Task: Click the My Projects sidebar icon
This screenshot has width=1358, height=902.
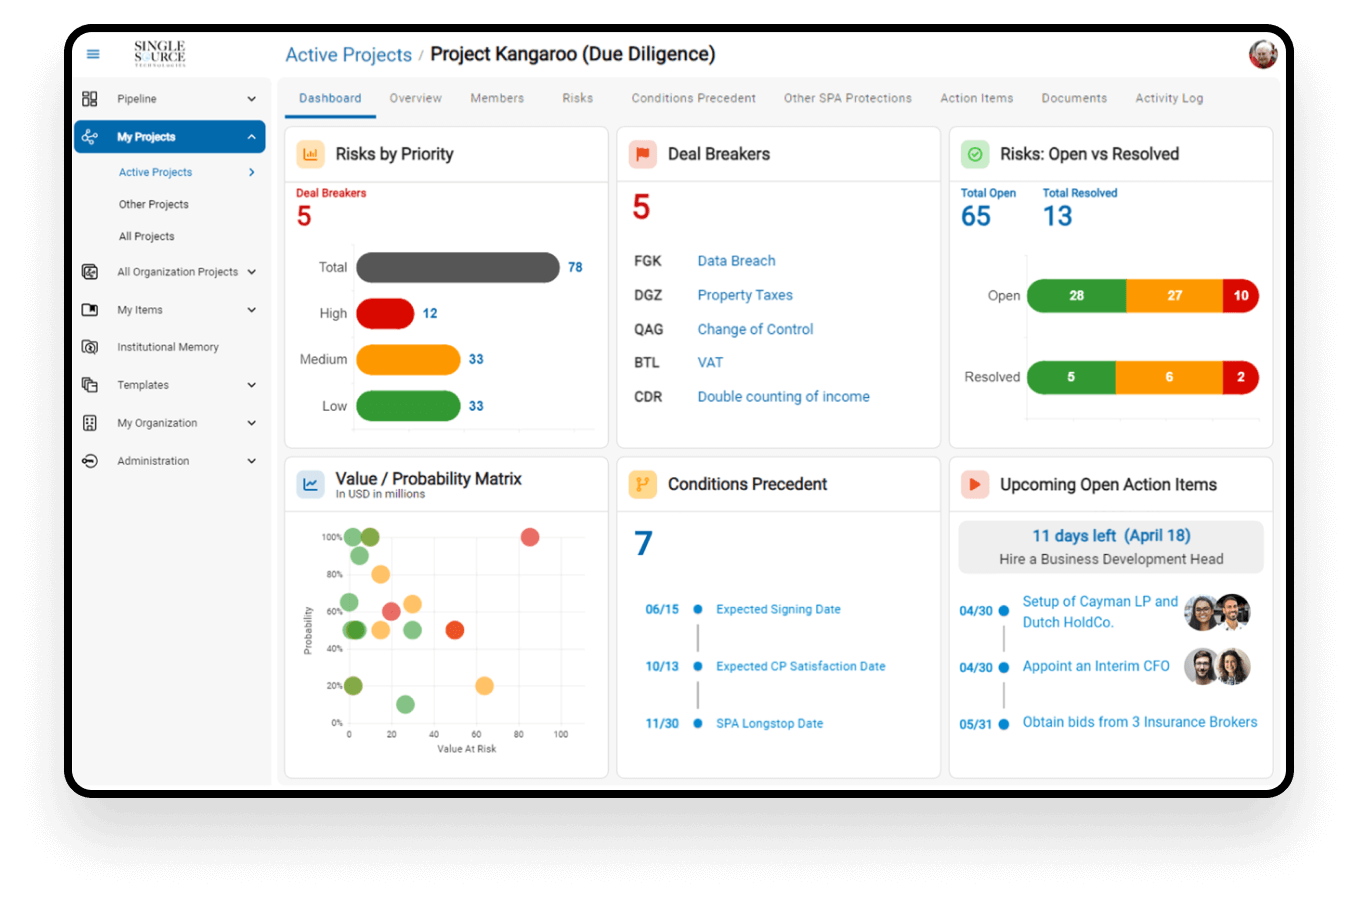Action: coord(90,137)
